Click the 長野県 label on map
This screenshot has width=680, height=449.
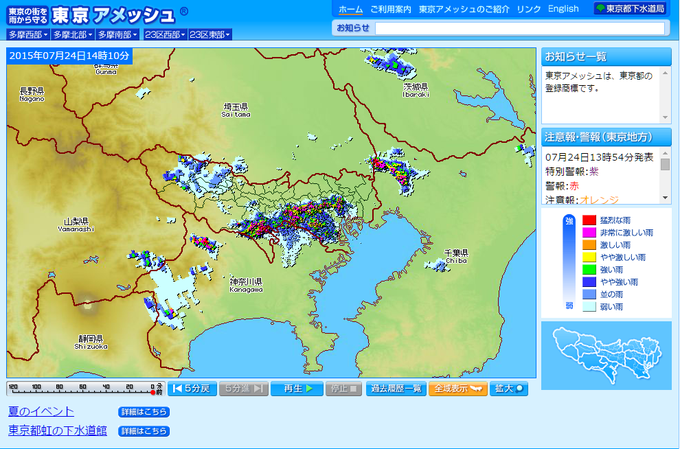point(32,94)
